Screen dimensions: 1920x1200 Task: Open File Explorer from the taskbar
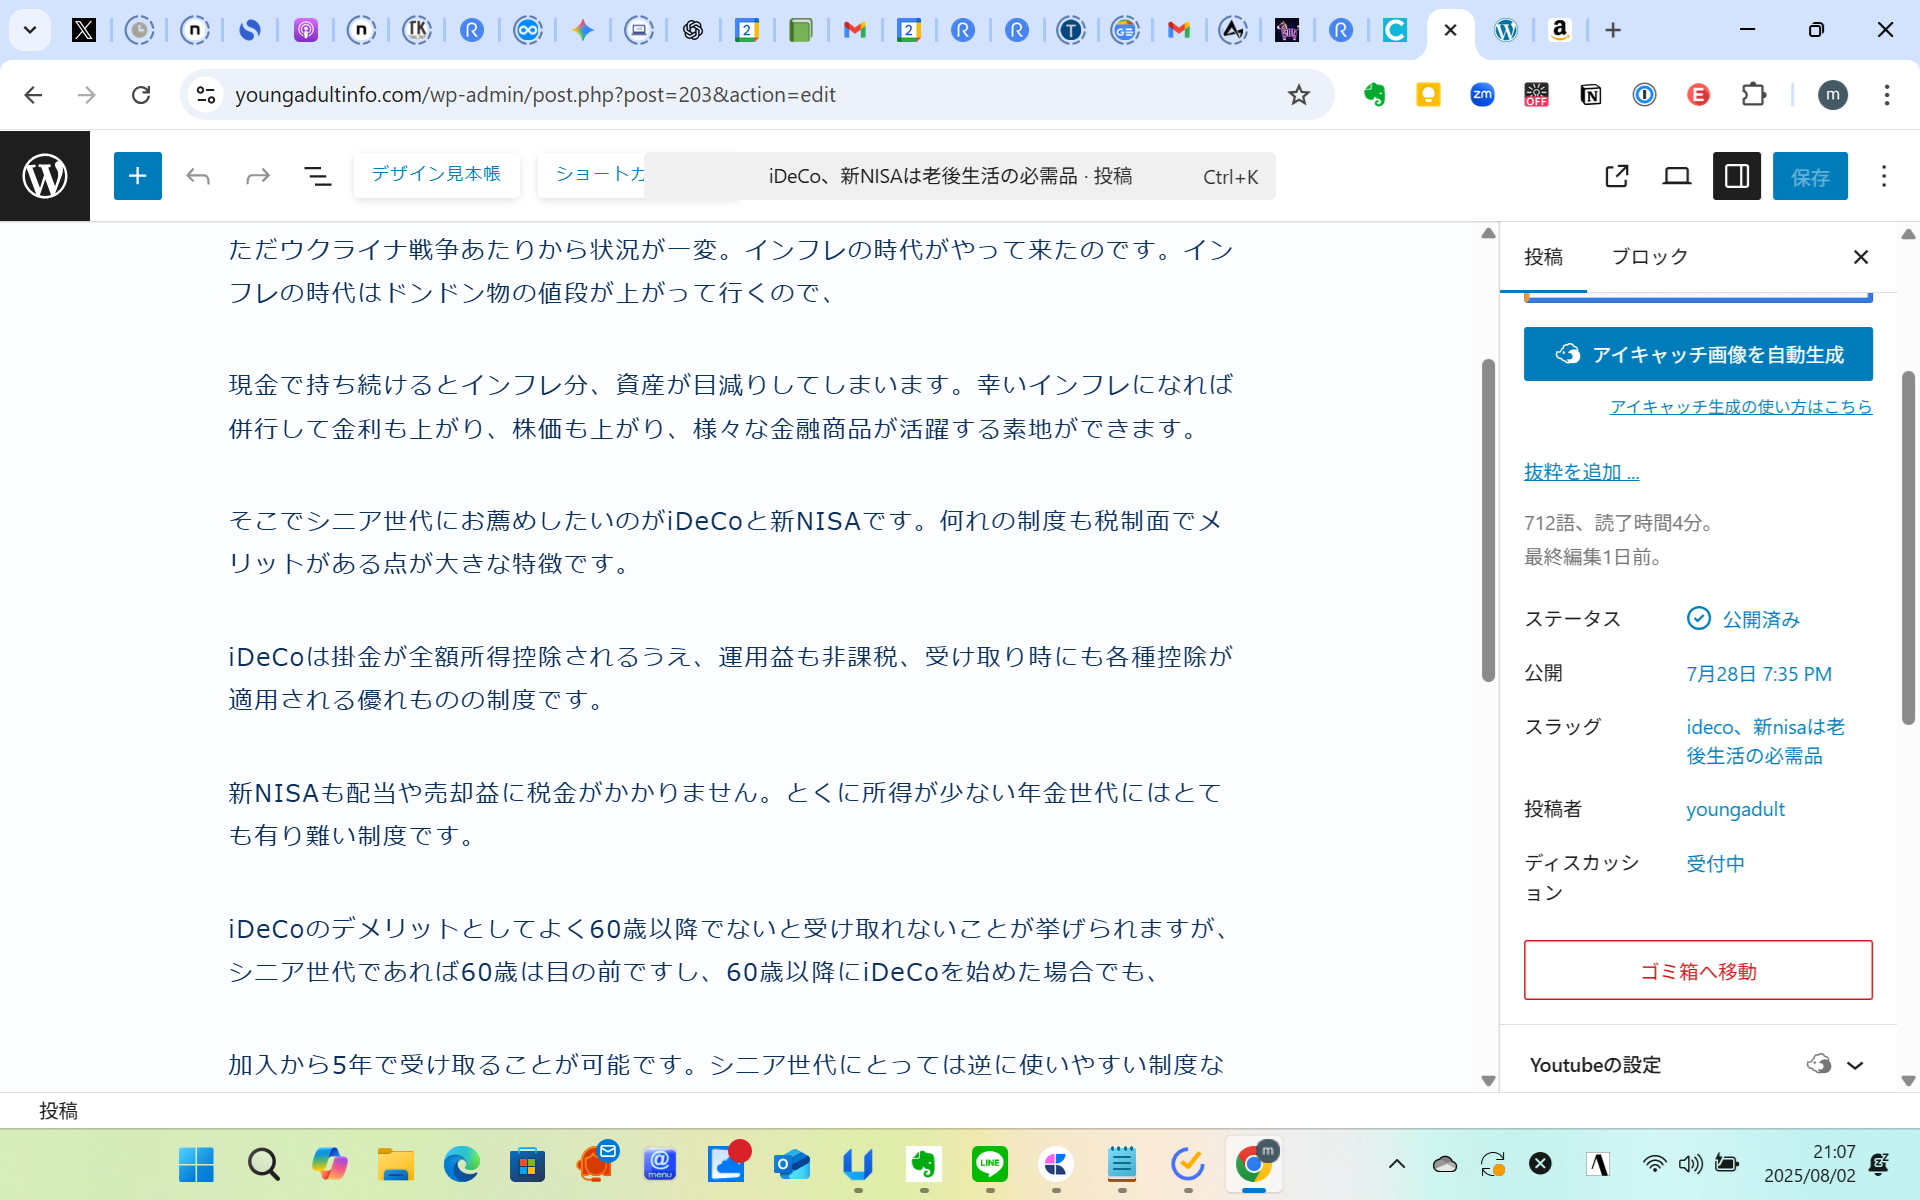coord(395,1164)
